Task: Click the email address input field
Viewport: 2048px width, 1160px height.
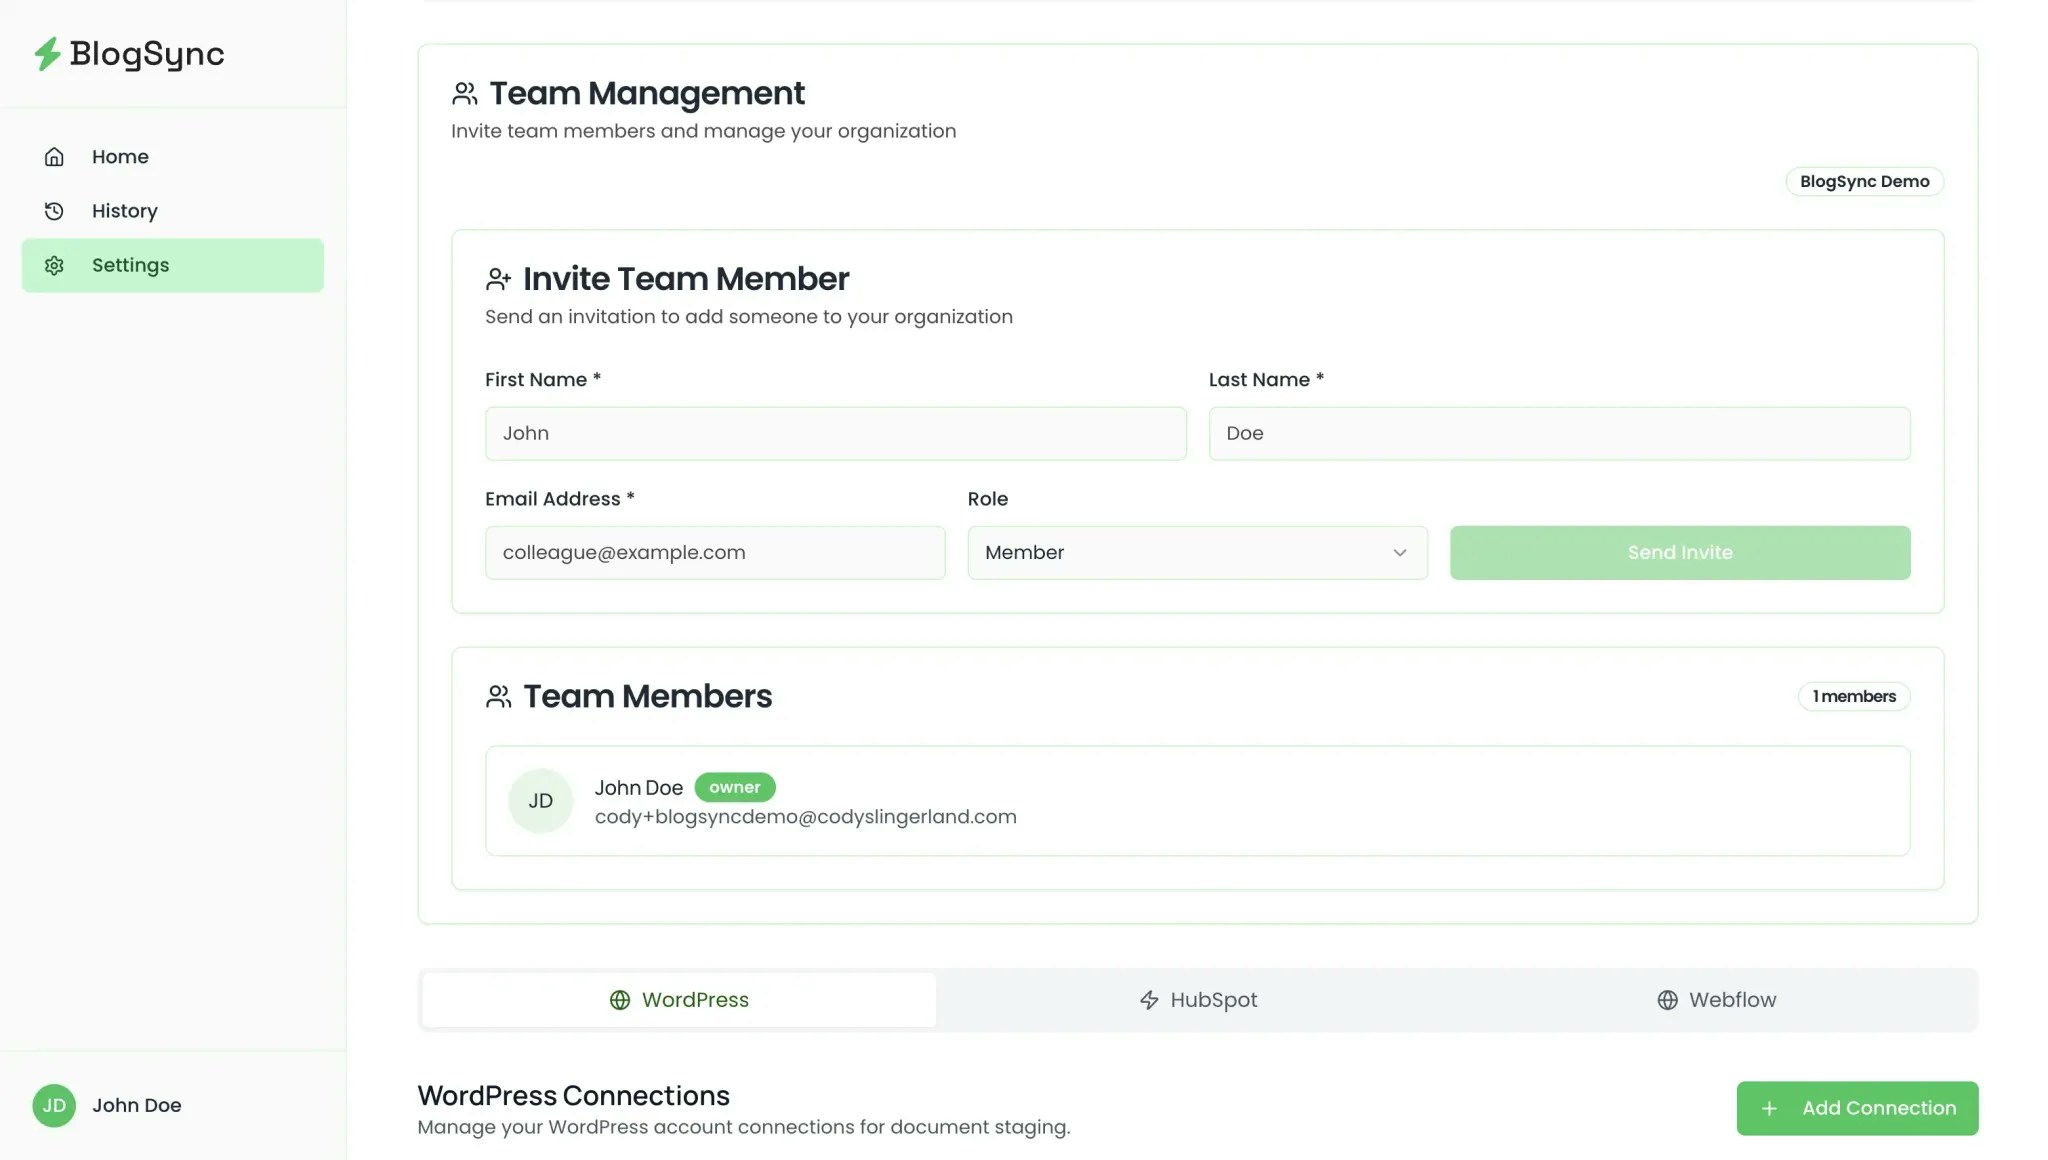Action: (714, 552)
